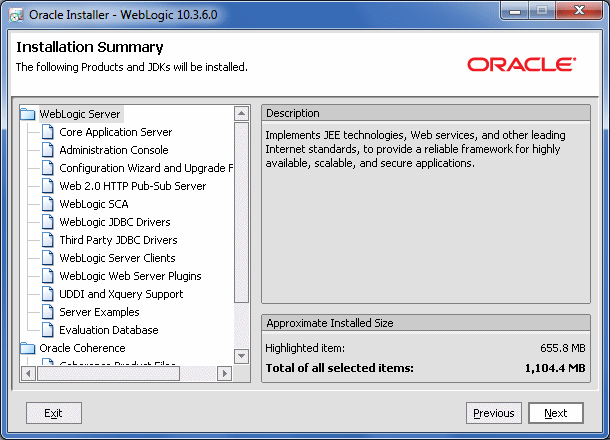Screen dimensions: 610x440
Task: Click the Next button
Action: pyautogui.click(x=556, y=413)
